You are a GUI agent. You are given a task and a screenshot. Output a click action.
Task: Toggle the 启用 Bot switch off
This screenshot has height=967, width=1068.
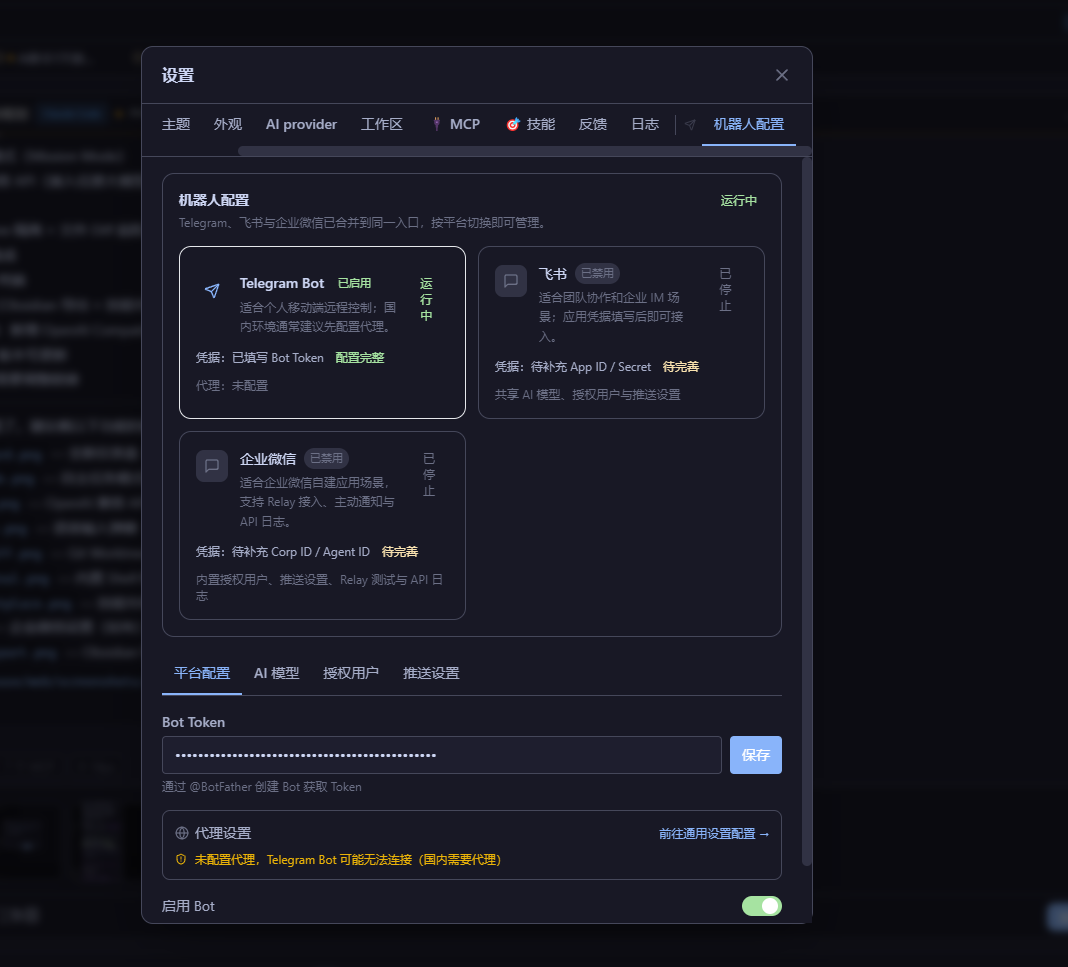tap(761, 906)
